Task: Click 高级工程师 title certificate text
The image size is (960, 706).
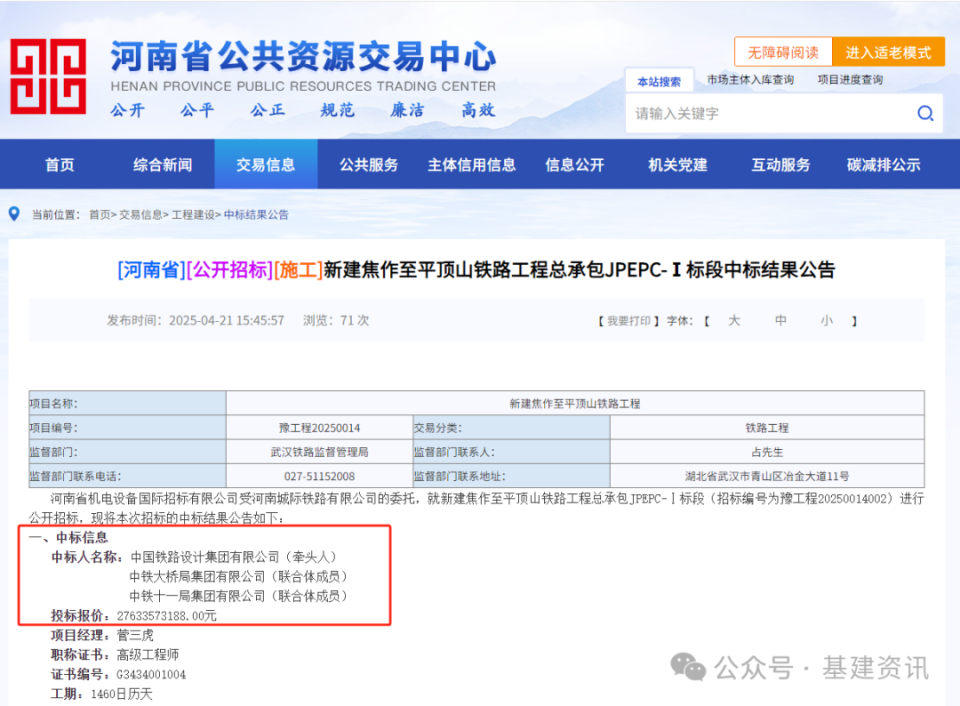Action: pyautogui.click(x=148, y=655)
